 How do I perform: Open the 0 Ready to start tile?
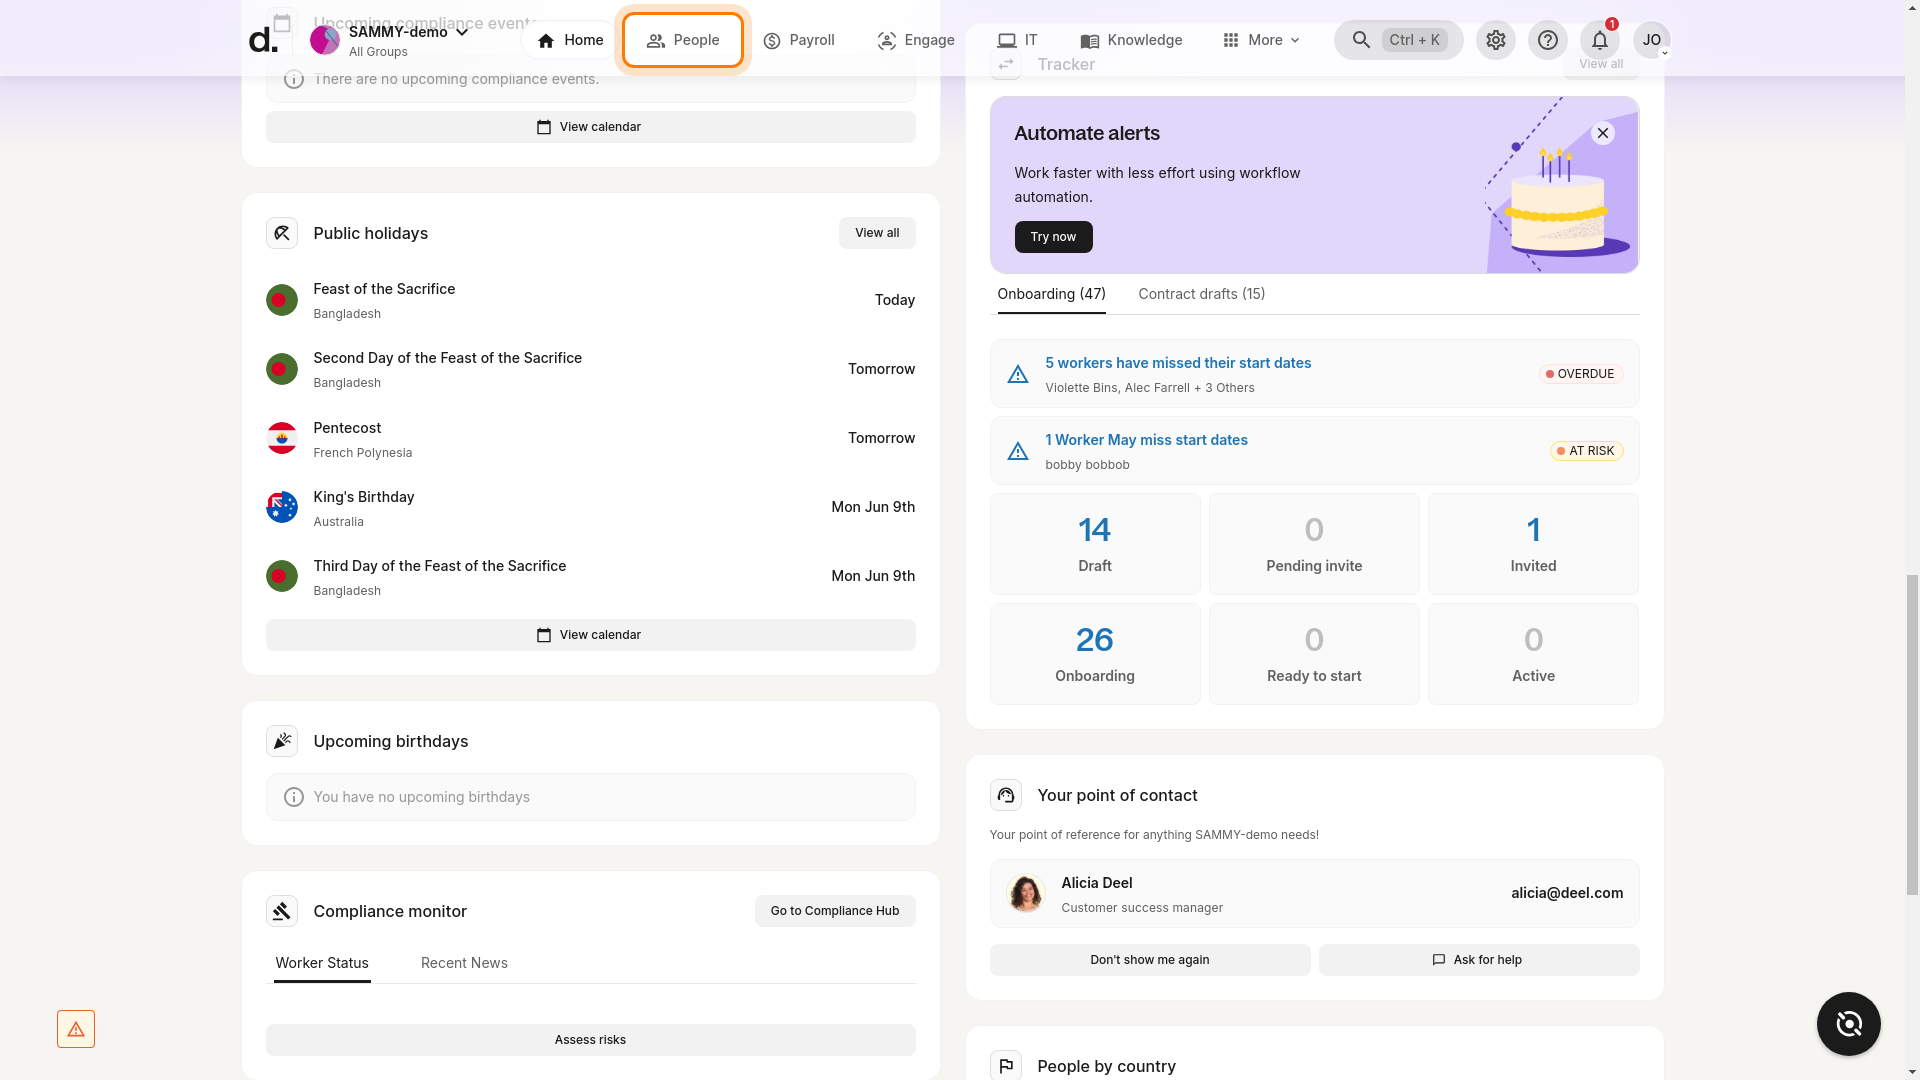pos(1314,654)
